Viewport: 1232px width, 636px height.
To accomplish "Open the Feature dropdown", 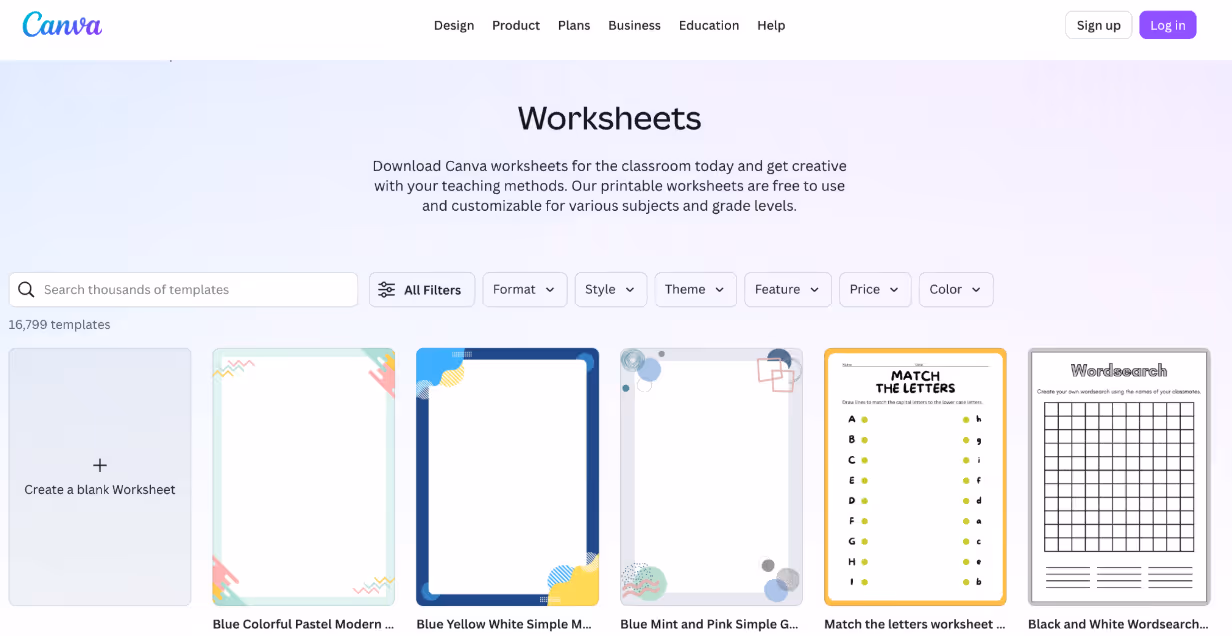I will click(787, 289).
